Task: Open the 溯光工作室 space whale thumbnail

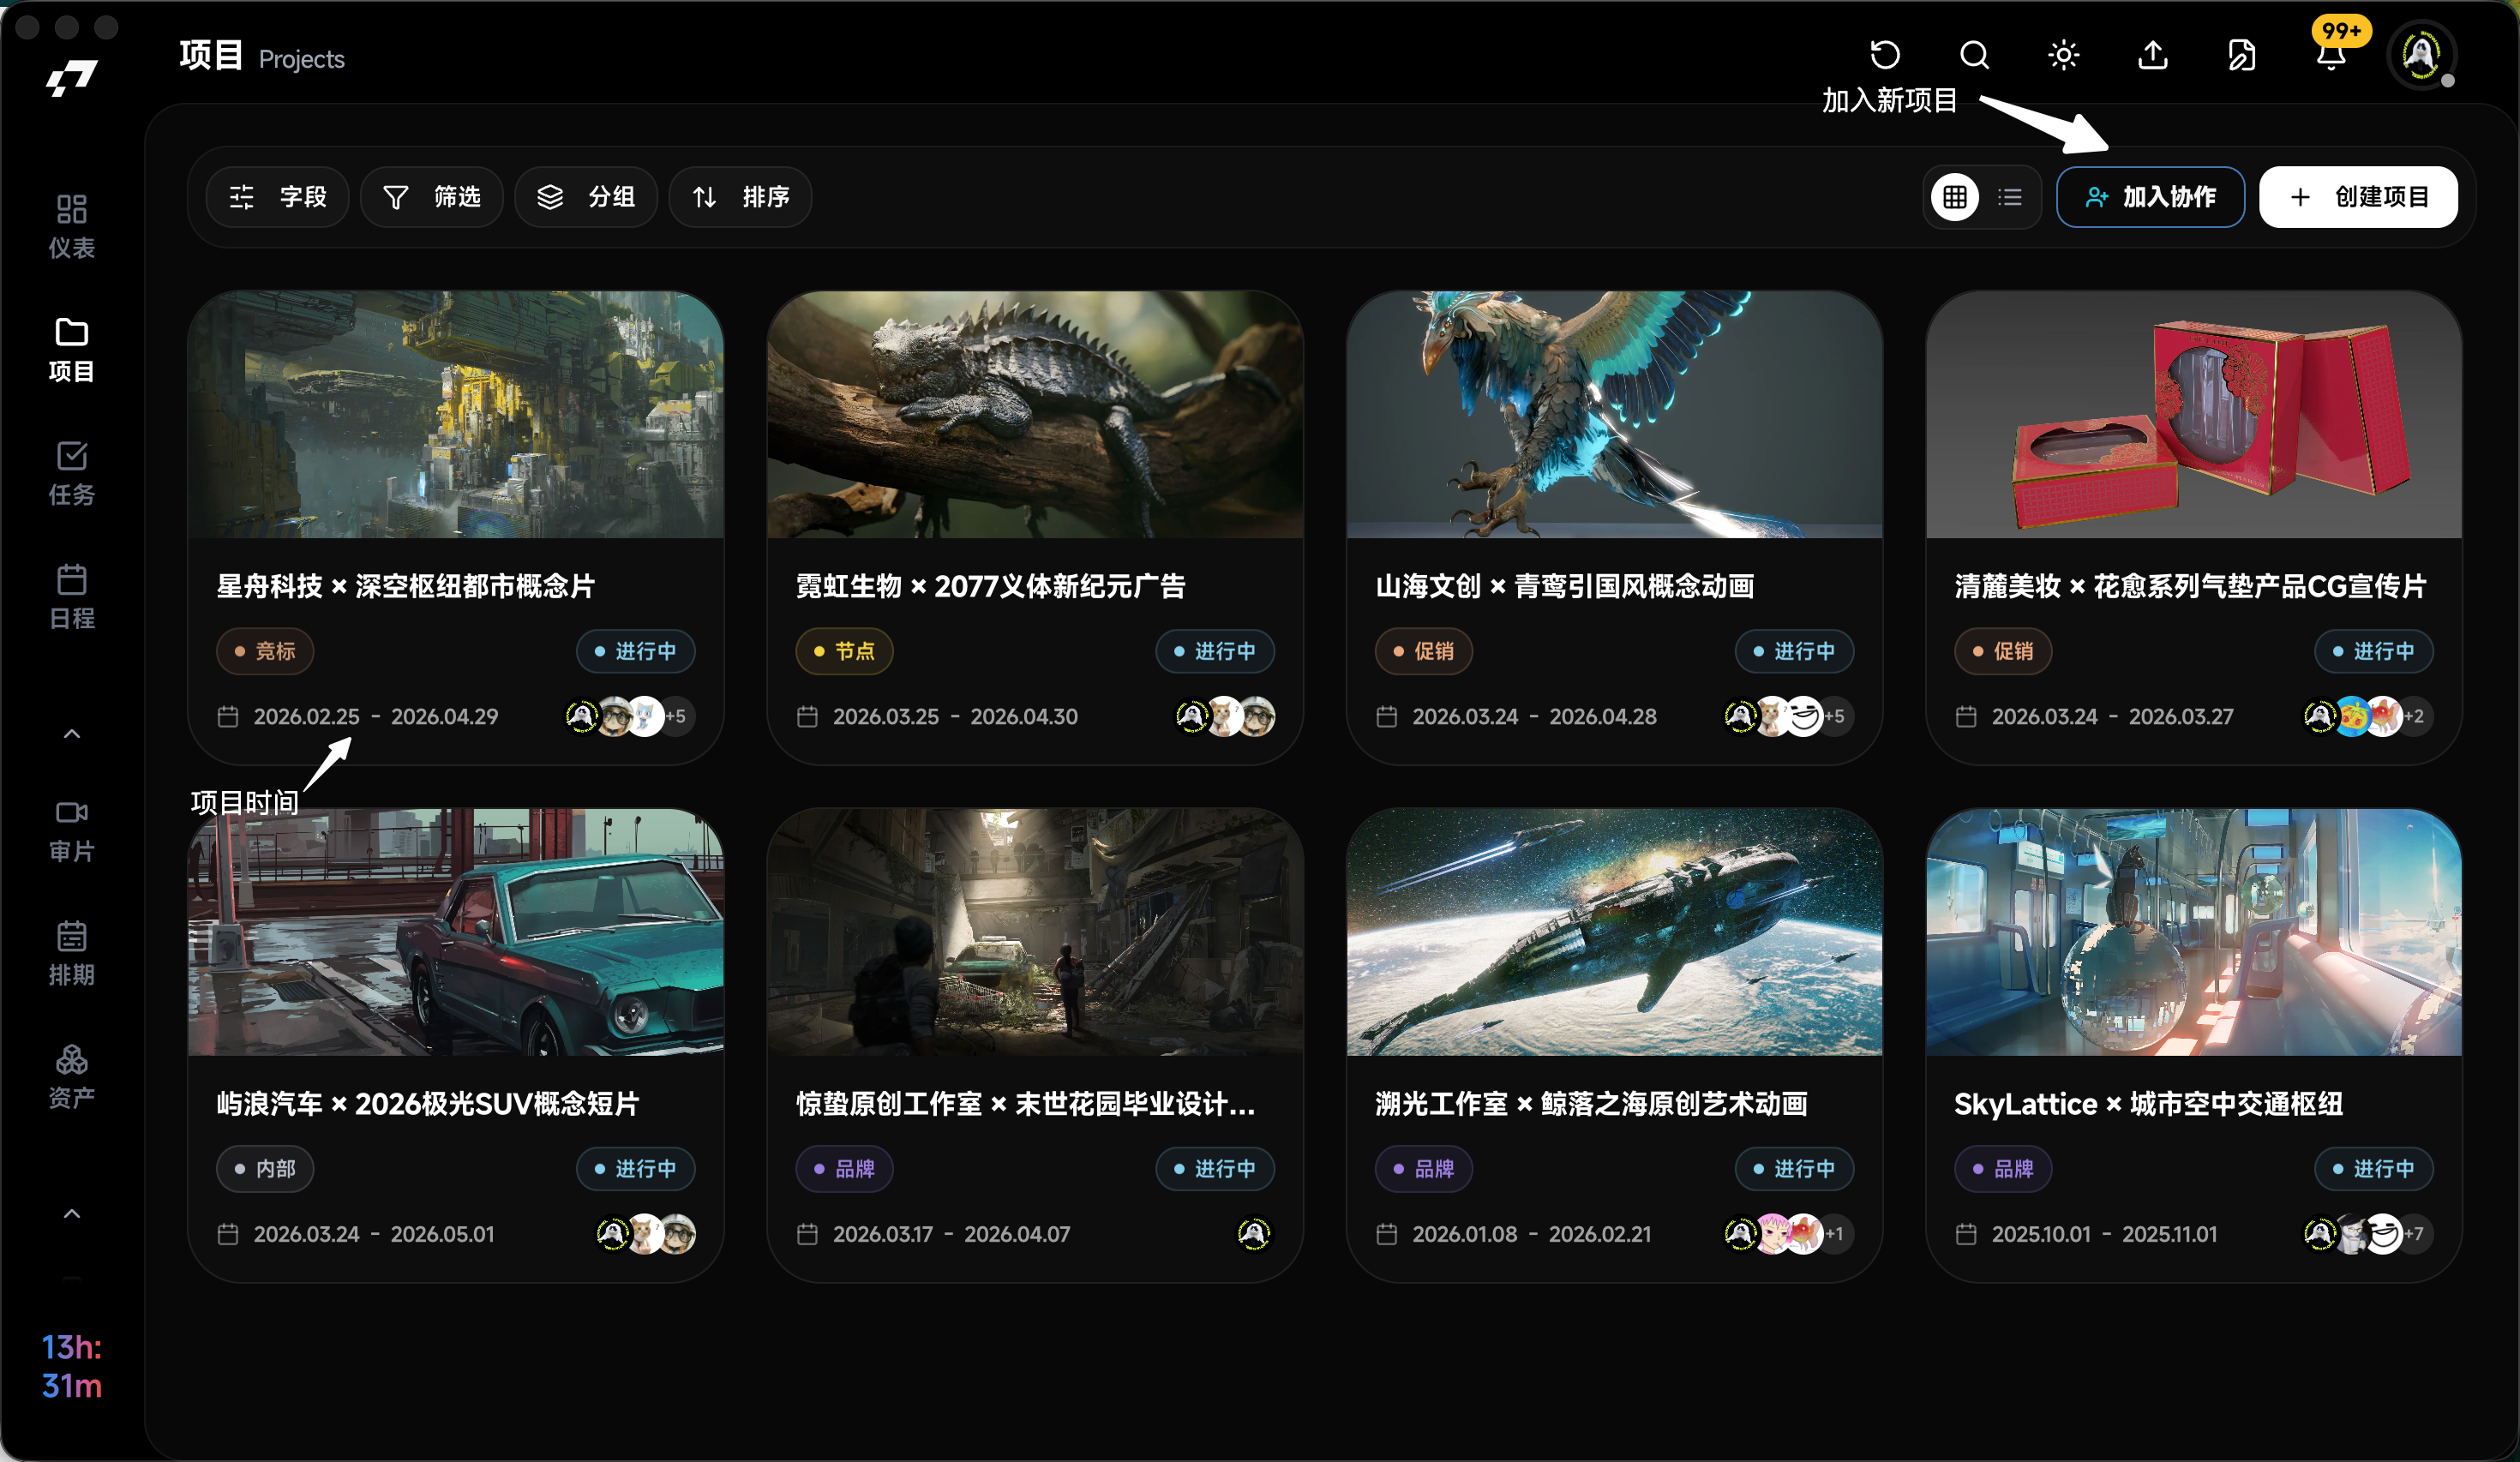Action: click(1614, 932)
